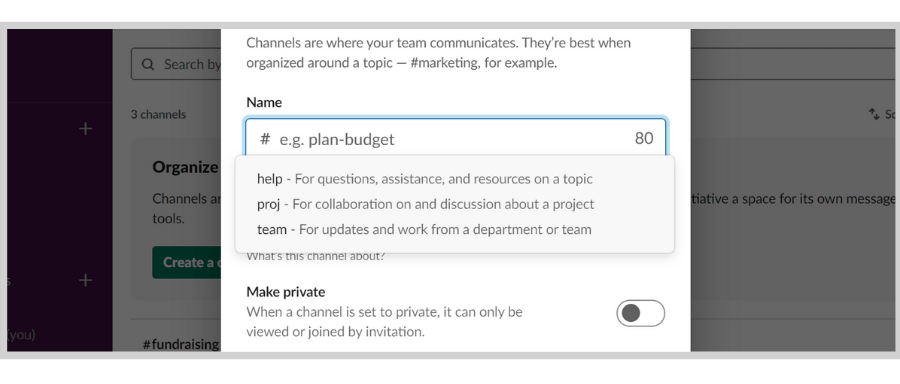Click the 80 character counter in the Name field
The width and height of the screenshot is (900, 384).
click(x=644, y=139)
